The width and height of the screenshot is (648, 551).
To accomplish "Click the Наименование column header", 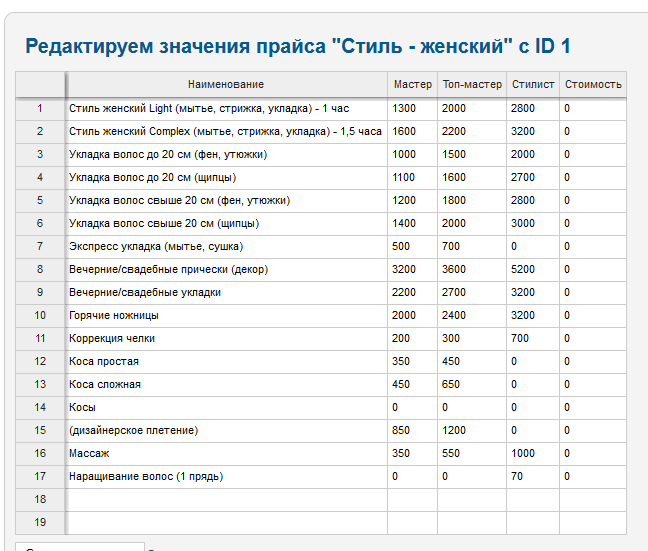I will (226, 85).
